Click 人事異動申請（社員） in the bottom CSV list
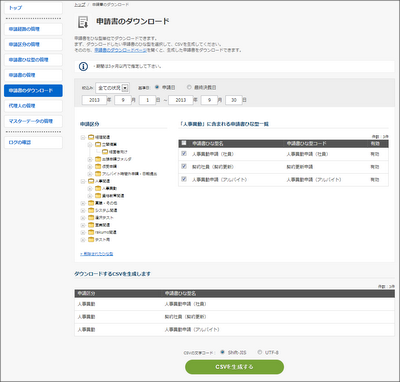400x382 pixels. tap(185, 304)
